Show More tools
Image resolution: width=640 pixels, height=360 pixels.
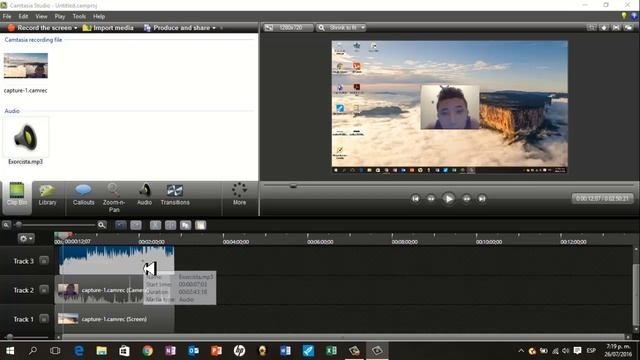(239, 194)
